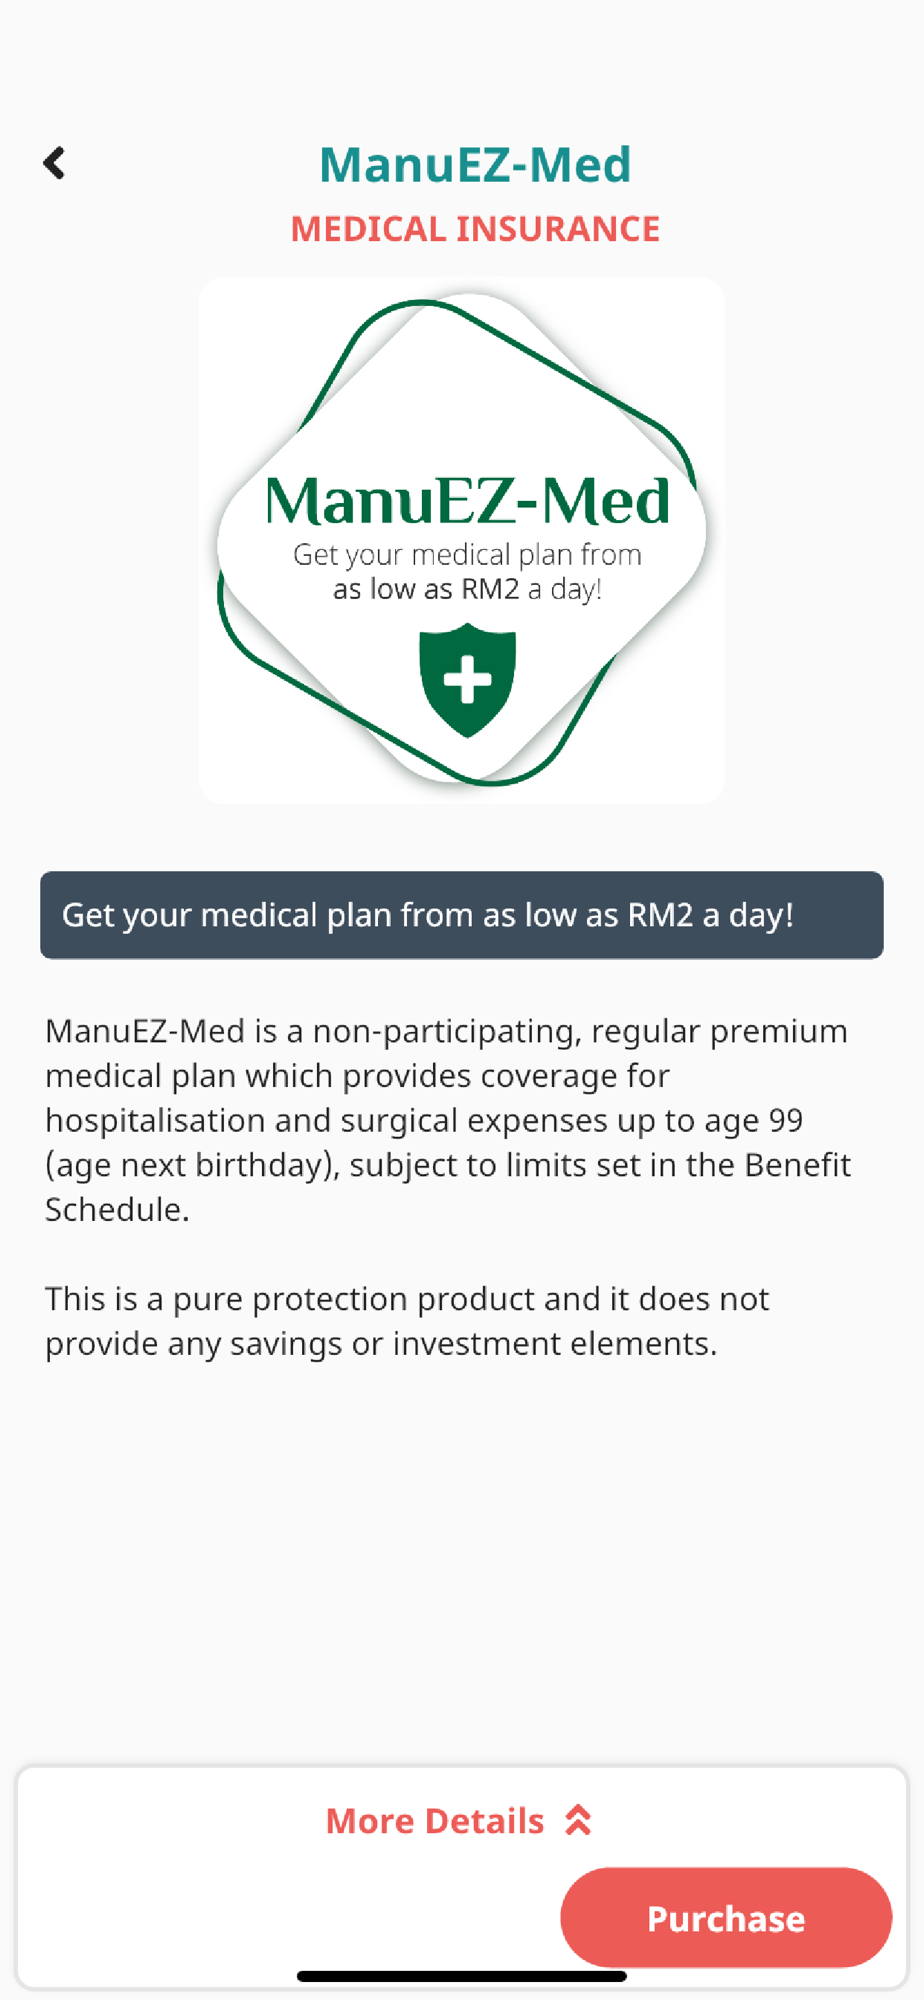The image size is (924, 2000).
Task: Click the green shield plus icon
Action: pos(467,680)
